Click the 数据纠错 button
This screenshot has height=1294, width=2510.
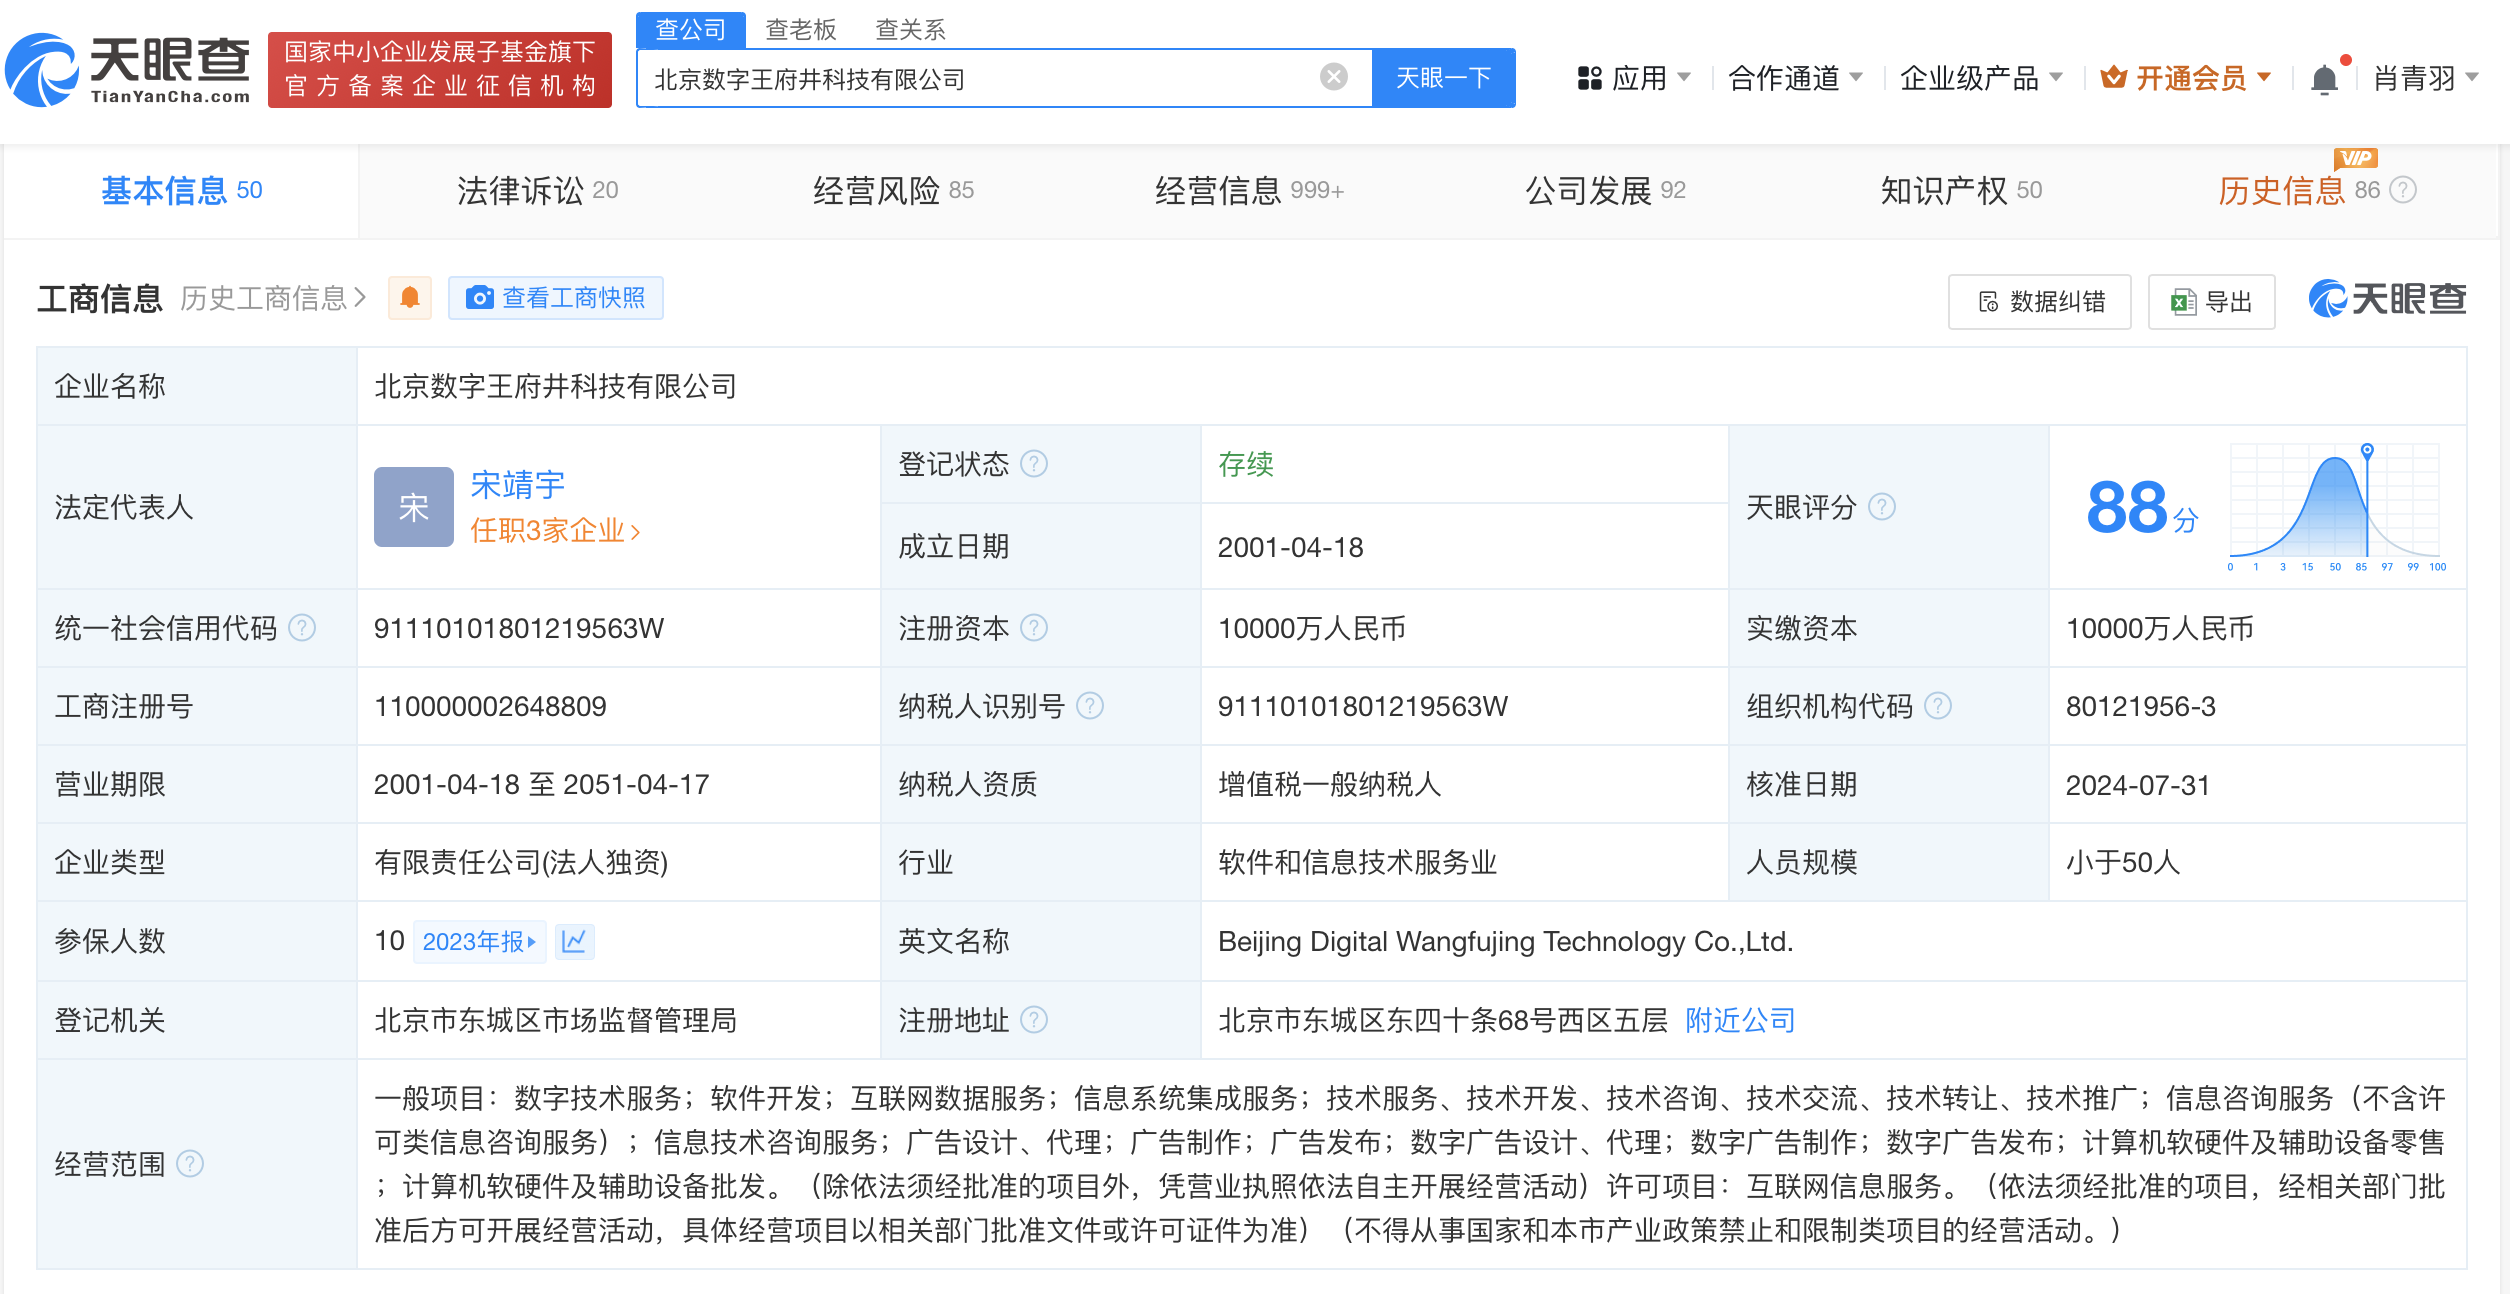click(x=2040, y=302)
